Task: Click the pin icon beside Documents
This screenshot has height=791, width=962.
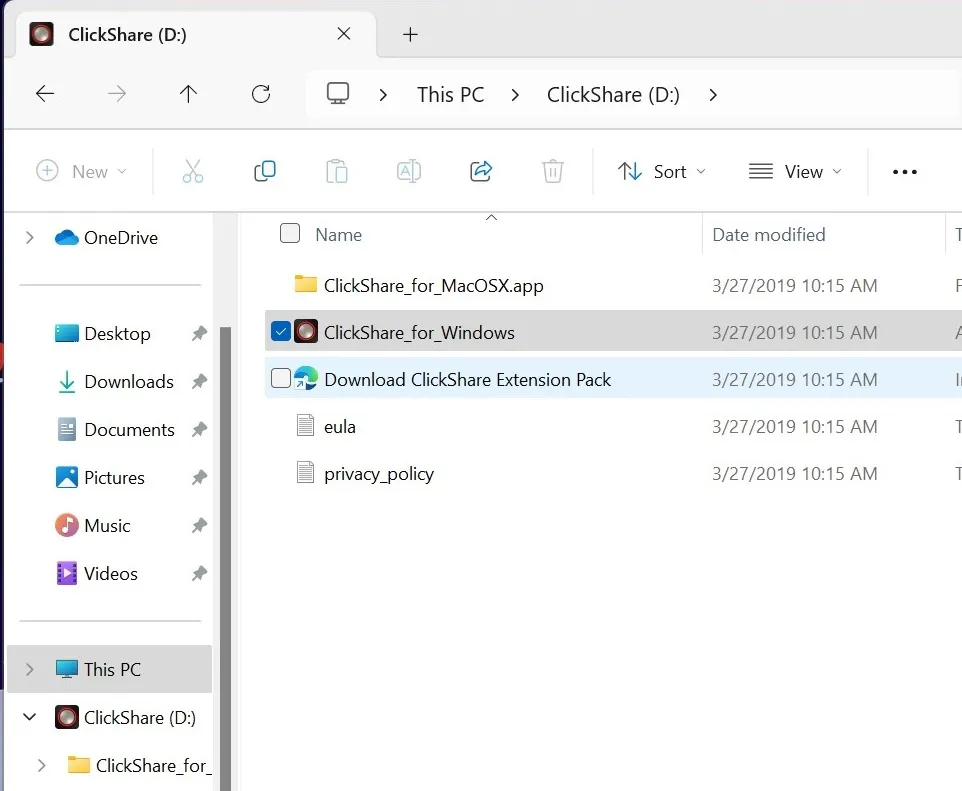Action: pyautogui.click(x=199, y=430)
